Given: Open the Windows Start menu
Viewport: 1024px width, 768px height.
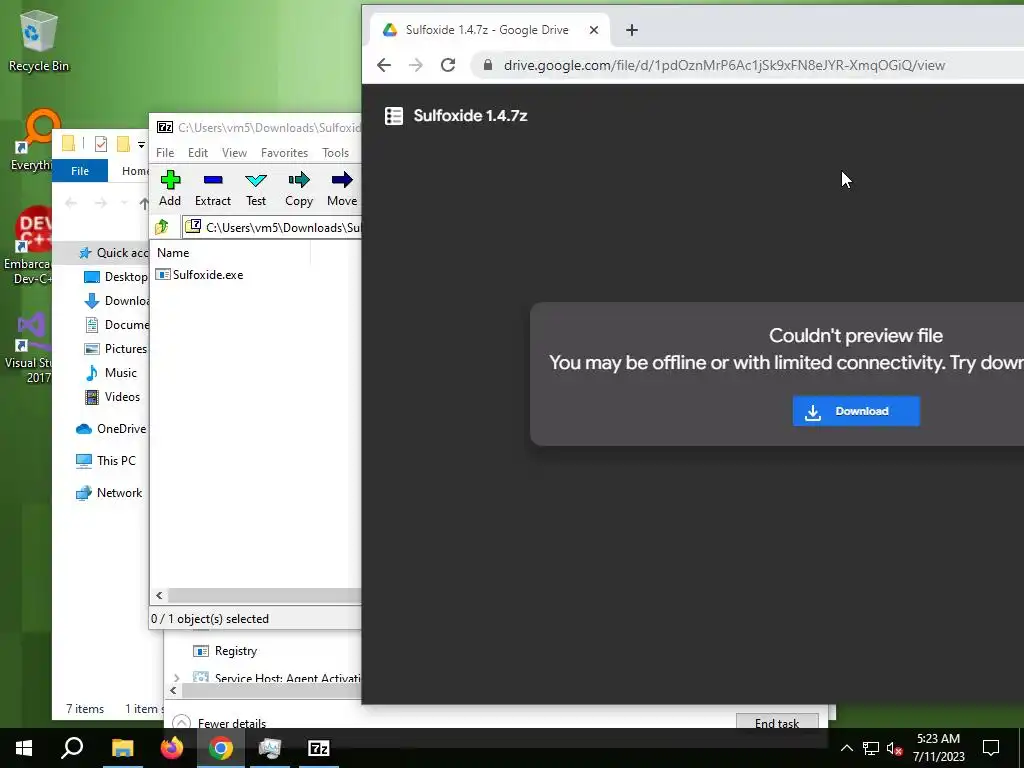Looking at the screenshot, I should [x=24, y=748].
